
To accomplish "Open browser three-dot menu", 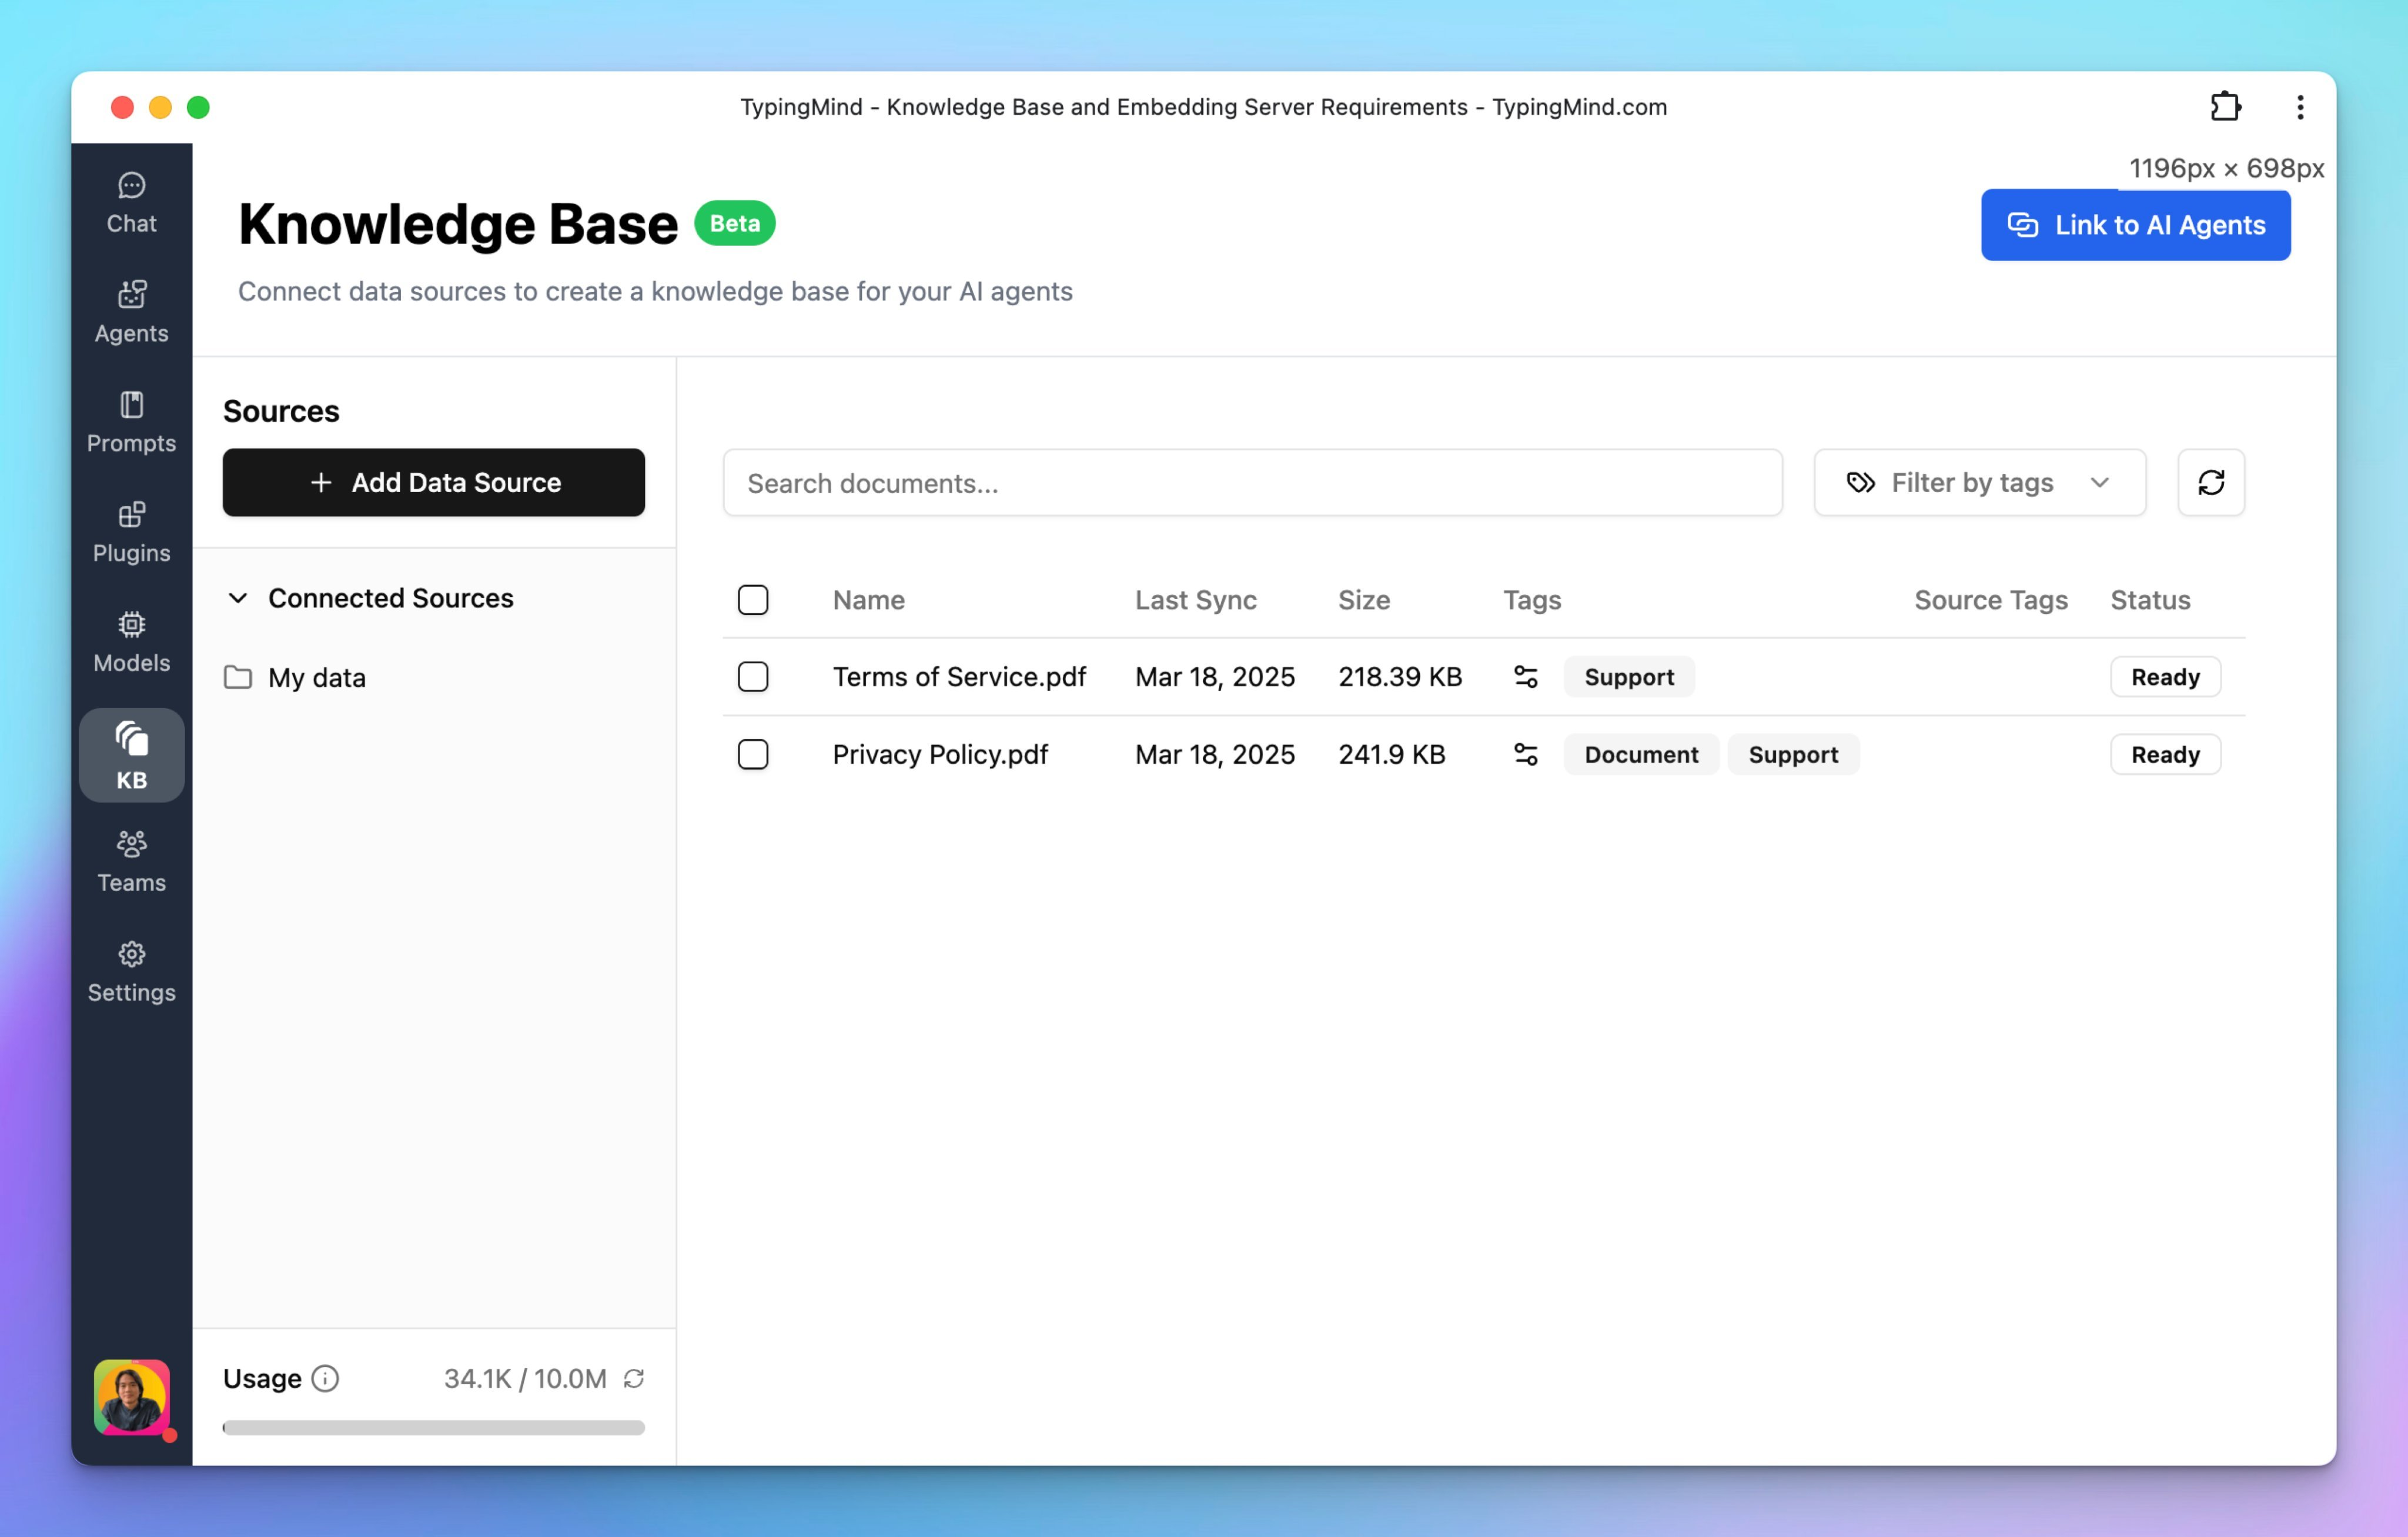I will coord(2299,107).
